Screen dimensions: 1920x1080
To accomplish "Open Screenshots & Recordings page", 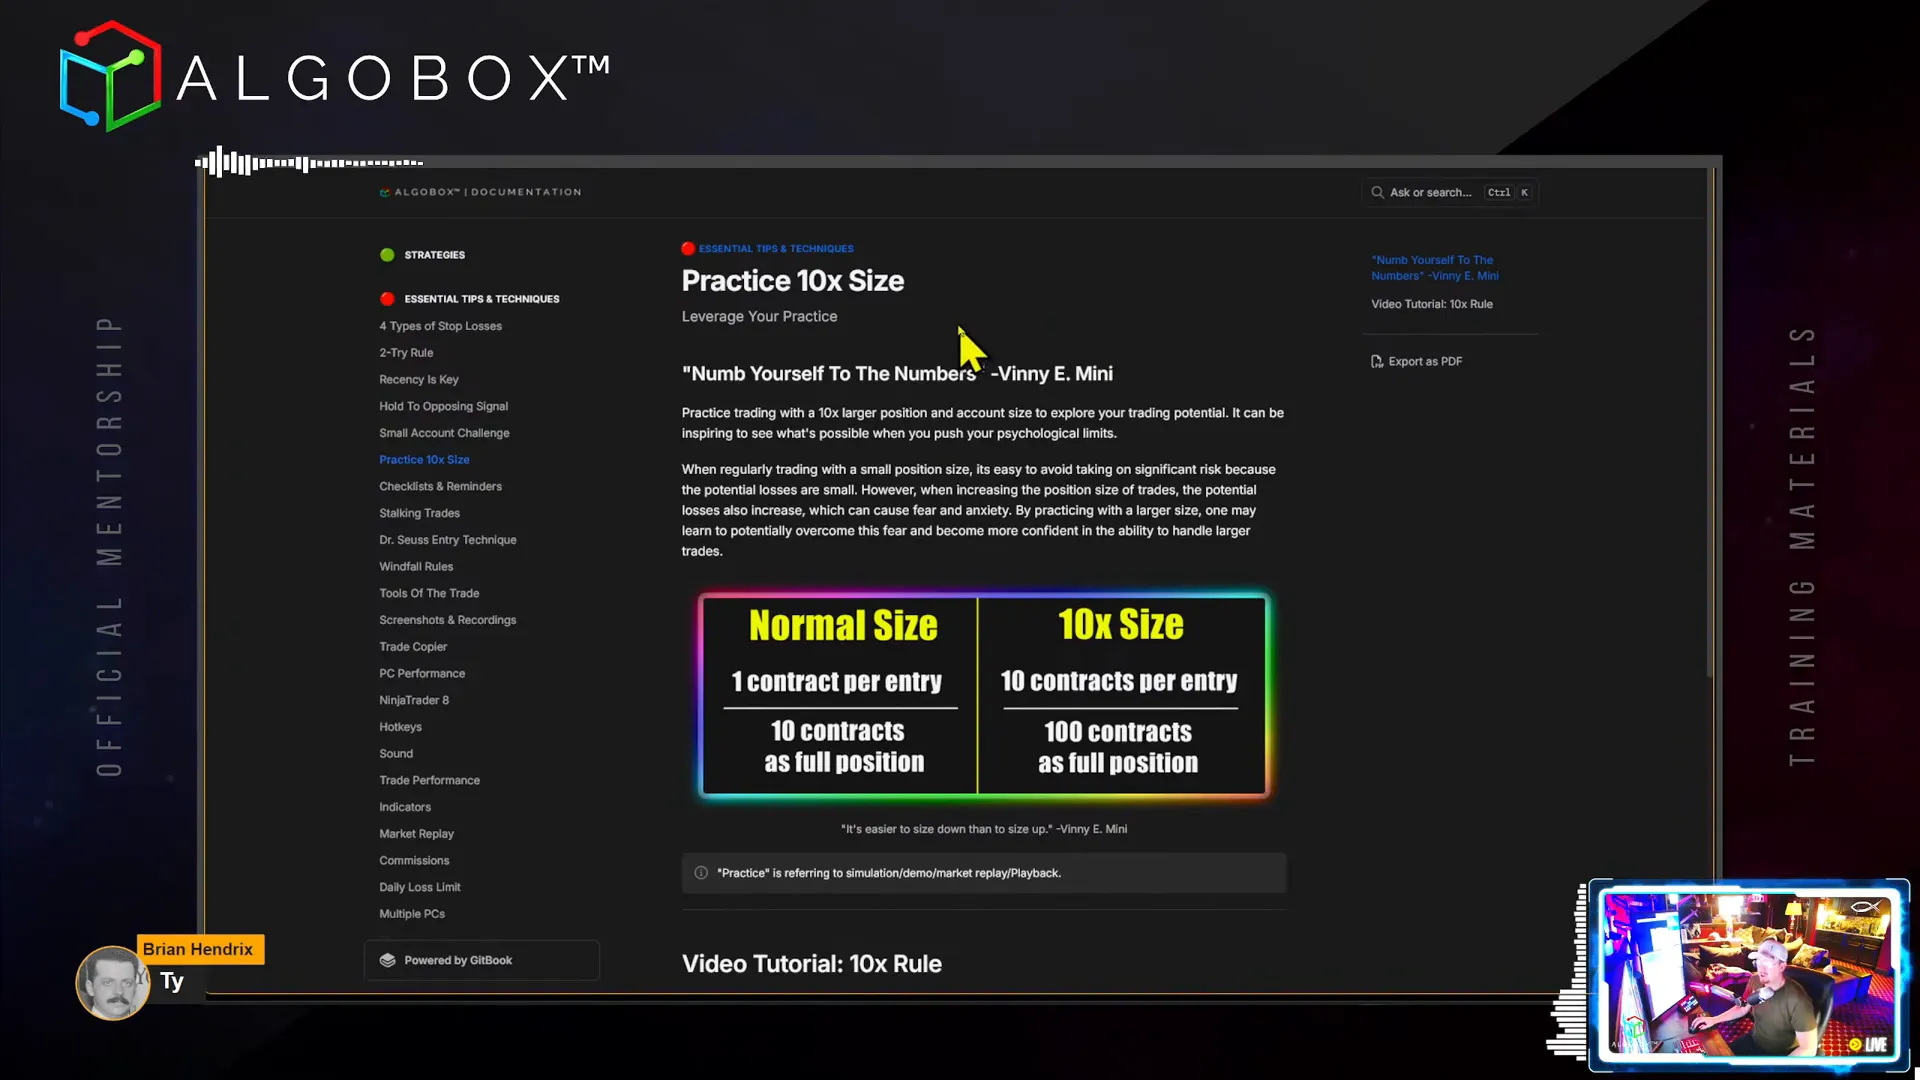I will [x=447, y=620].
